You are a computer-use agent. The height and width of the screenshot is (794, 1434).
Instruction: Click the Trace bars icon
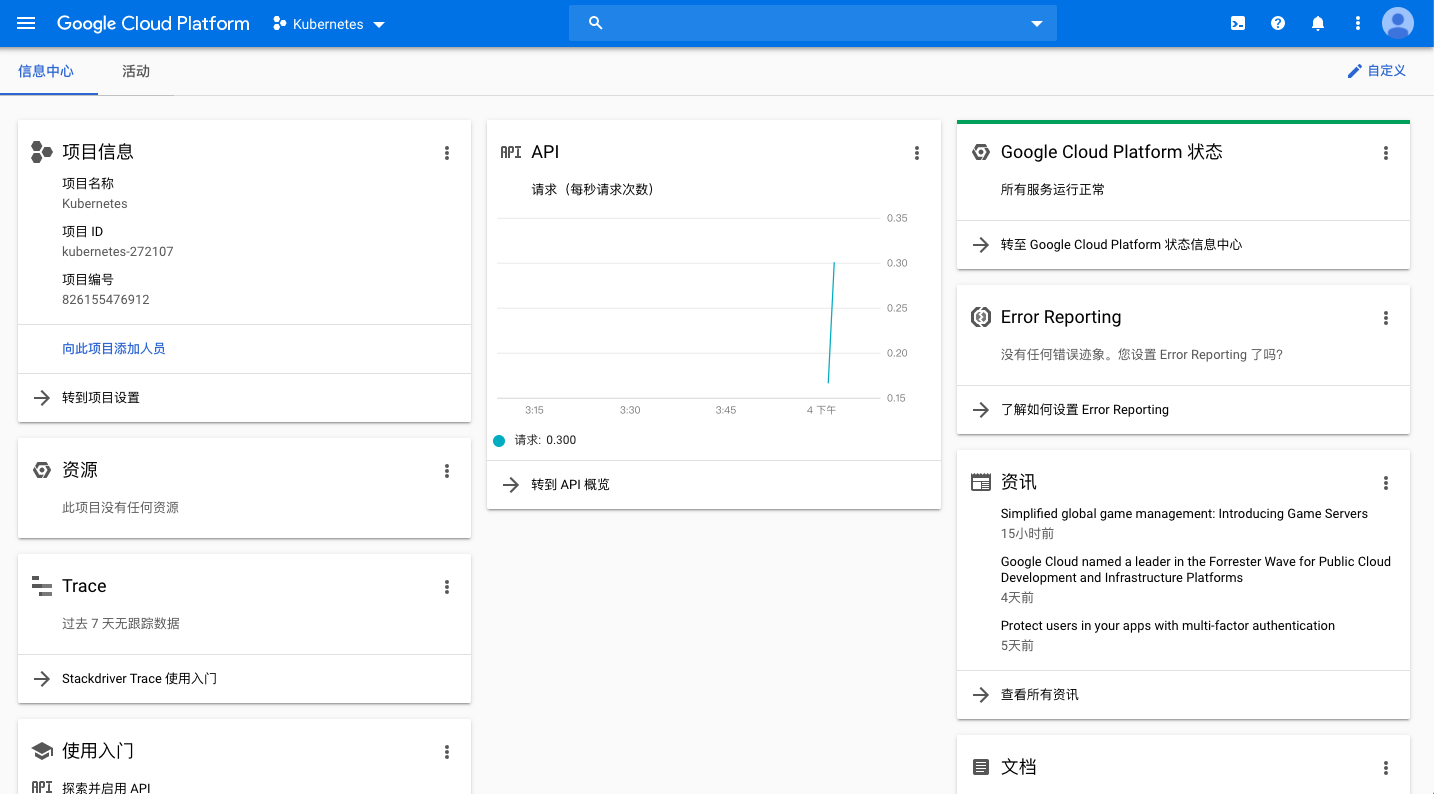41,586
